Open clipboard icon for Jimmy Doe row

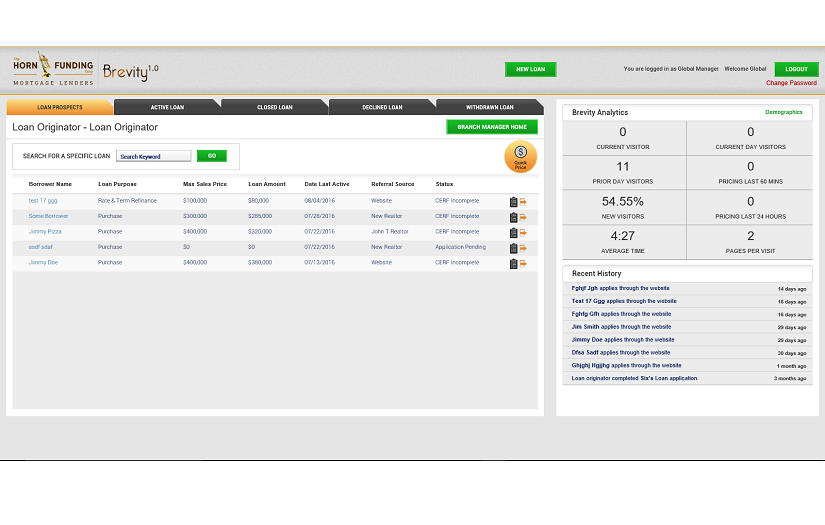pos(514,264)
